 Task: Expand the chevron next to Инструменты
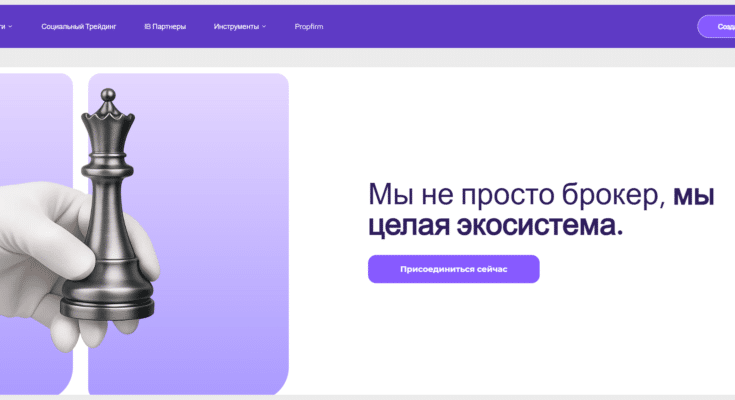264,26
